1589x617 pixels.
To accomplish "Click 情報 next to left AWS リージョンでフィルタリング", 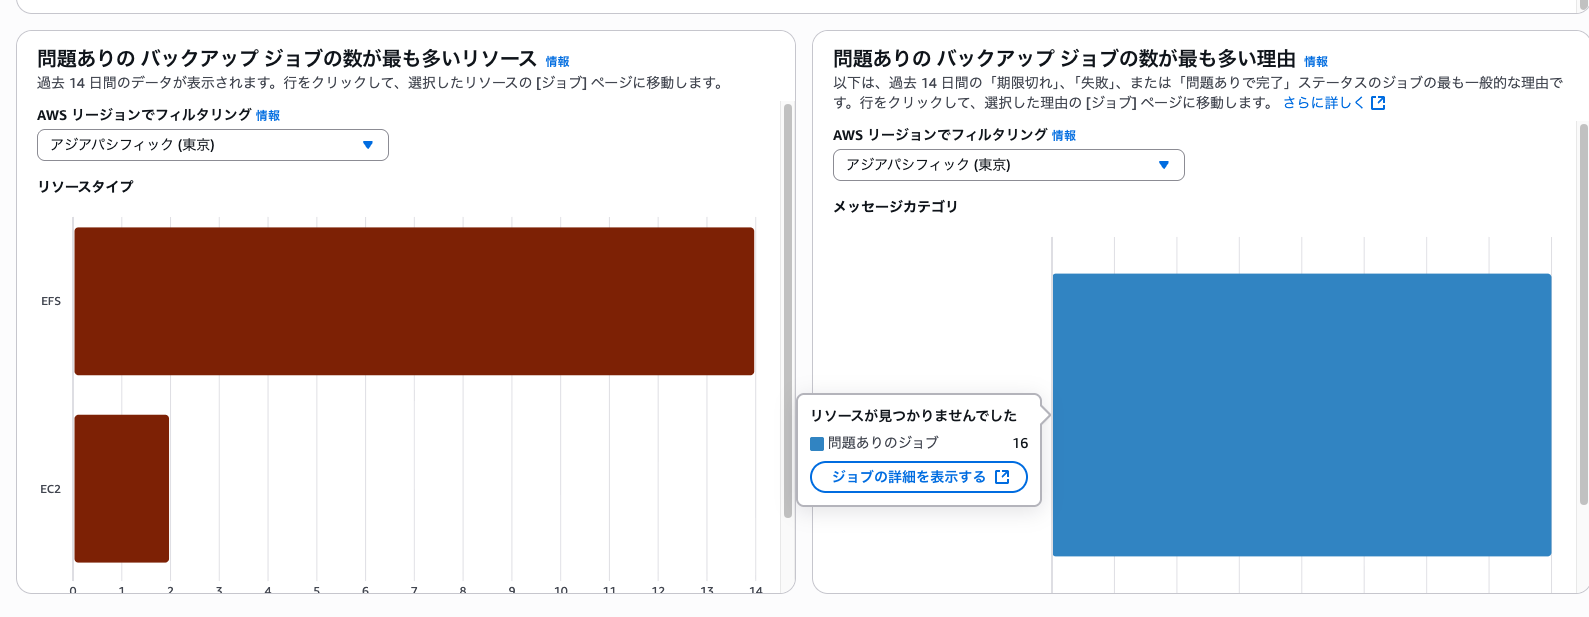I will pyautogui.click(x=268, y=116).
